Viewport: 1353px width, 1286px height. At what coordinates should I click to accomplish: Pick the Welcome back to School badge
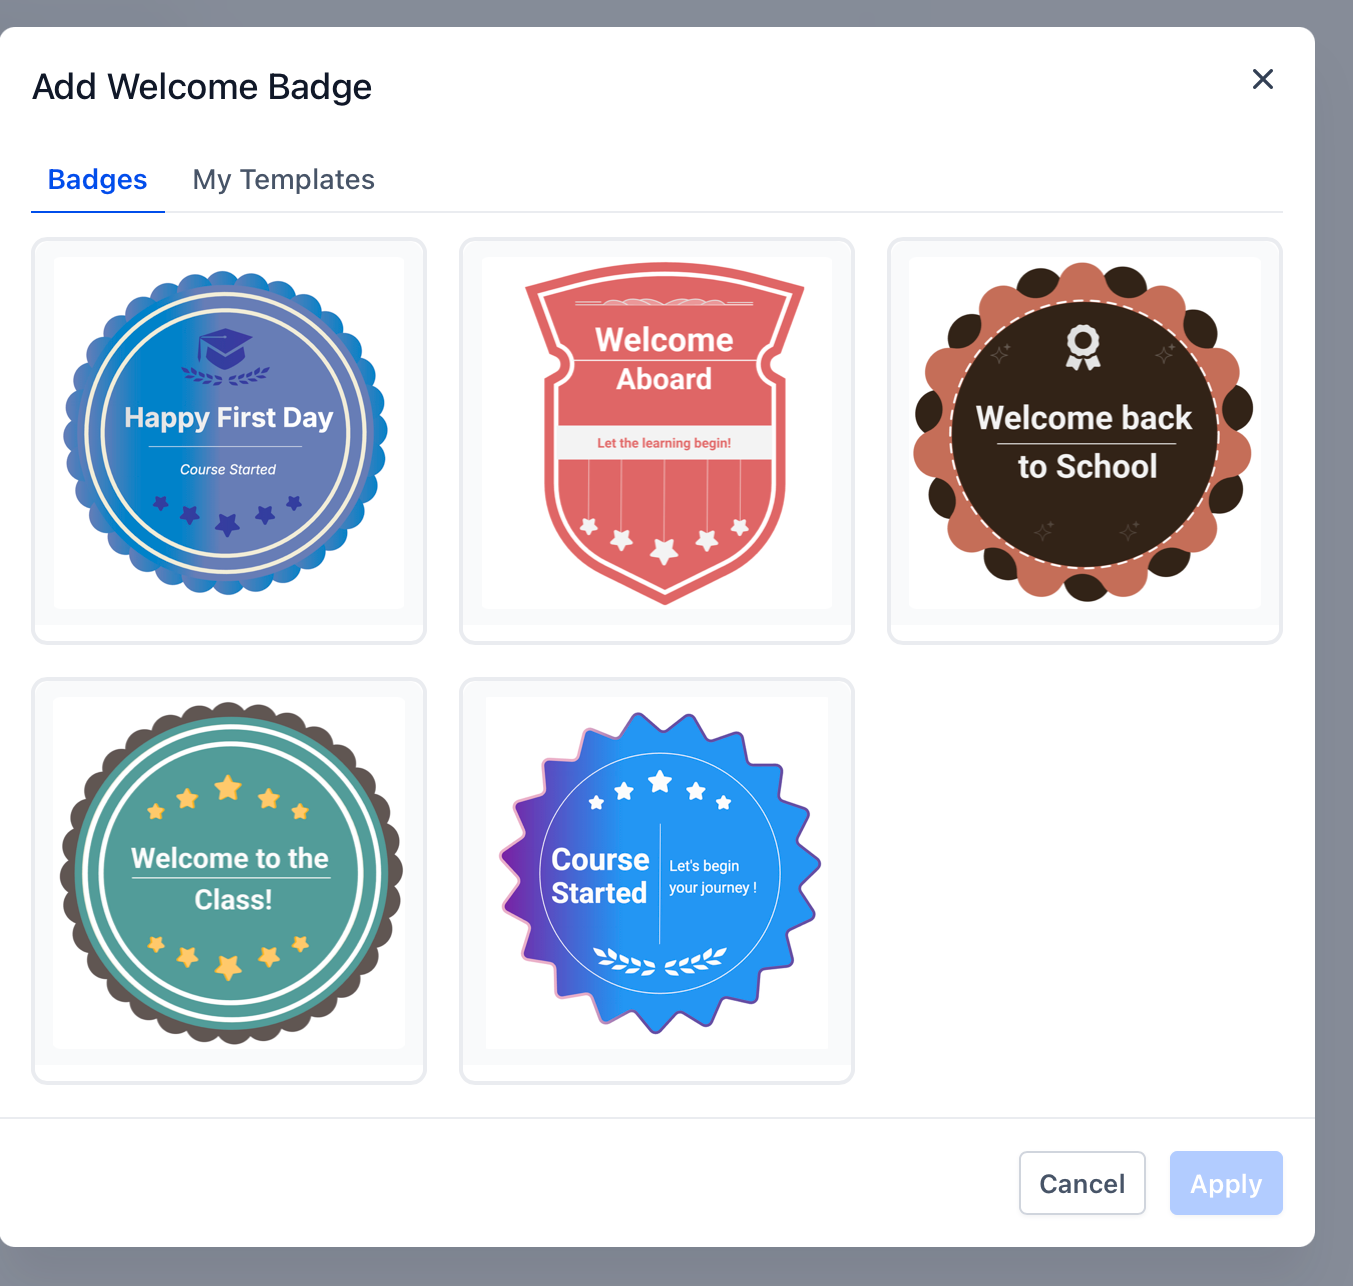1085,441
